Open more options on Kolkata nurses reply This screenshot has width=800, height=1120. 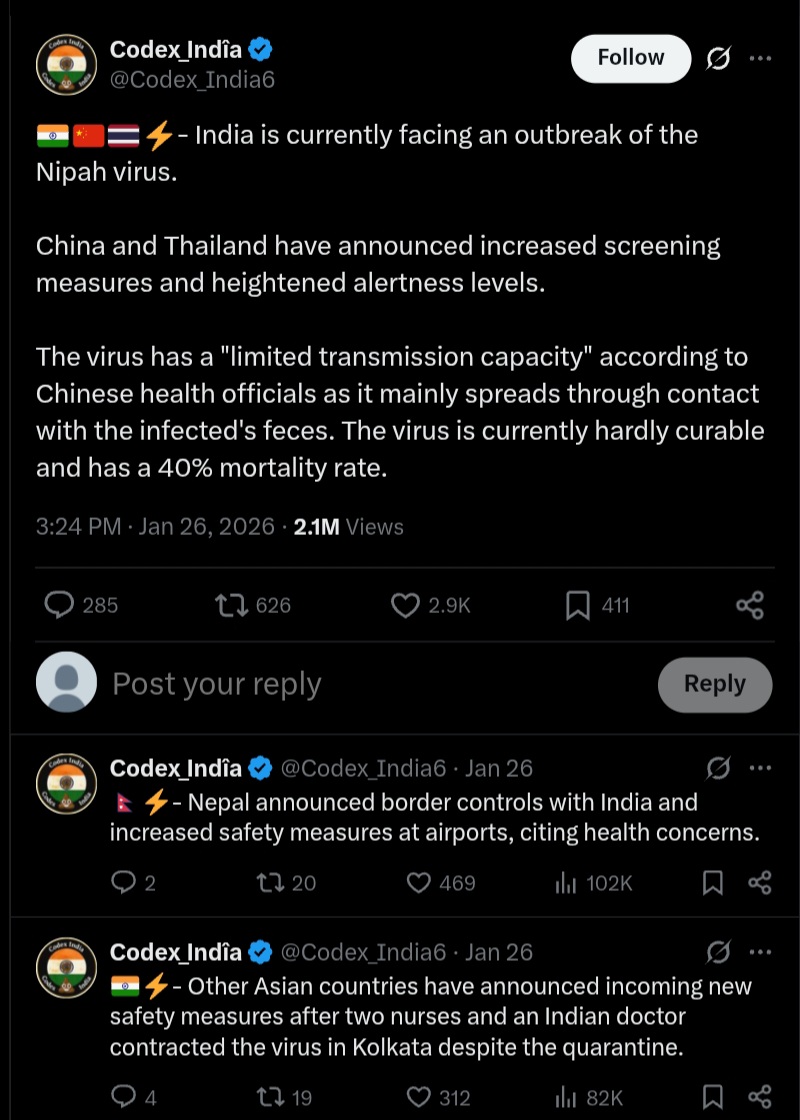pyautogui.click(x=760, y=953)
